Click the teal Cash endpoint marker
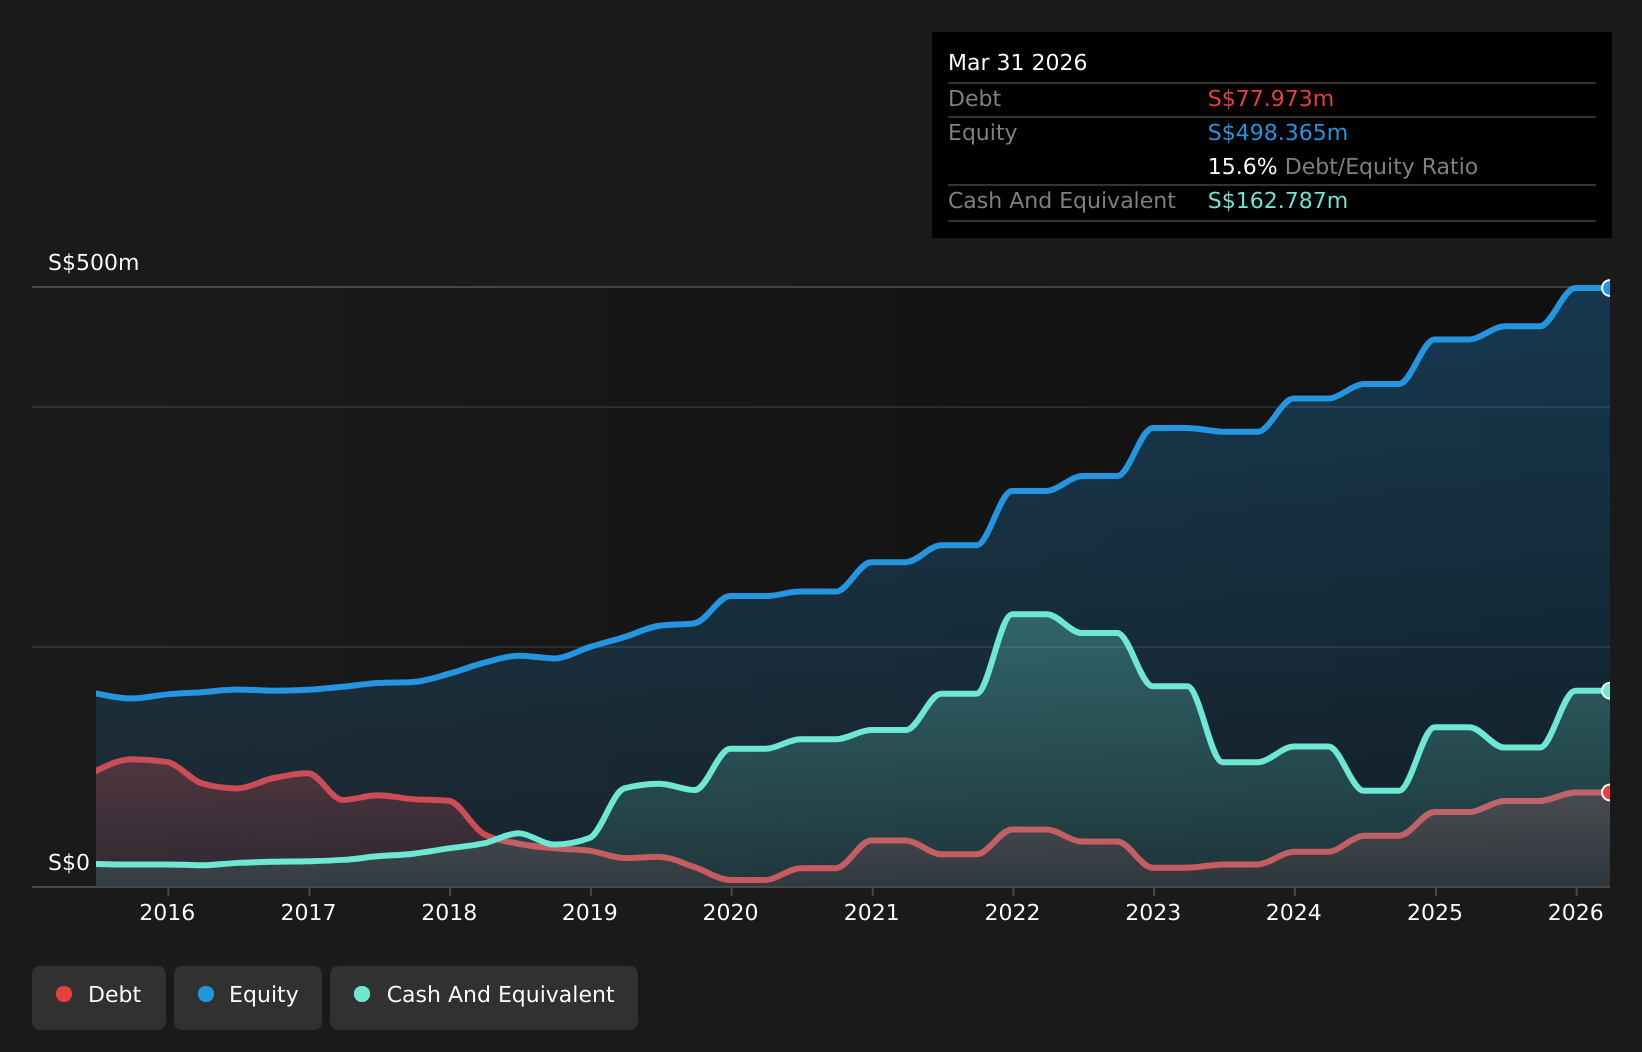The image size is (1642, 1052). [1608, 691]
